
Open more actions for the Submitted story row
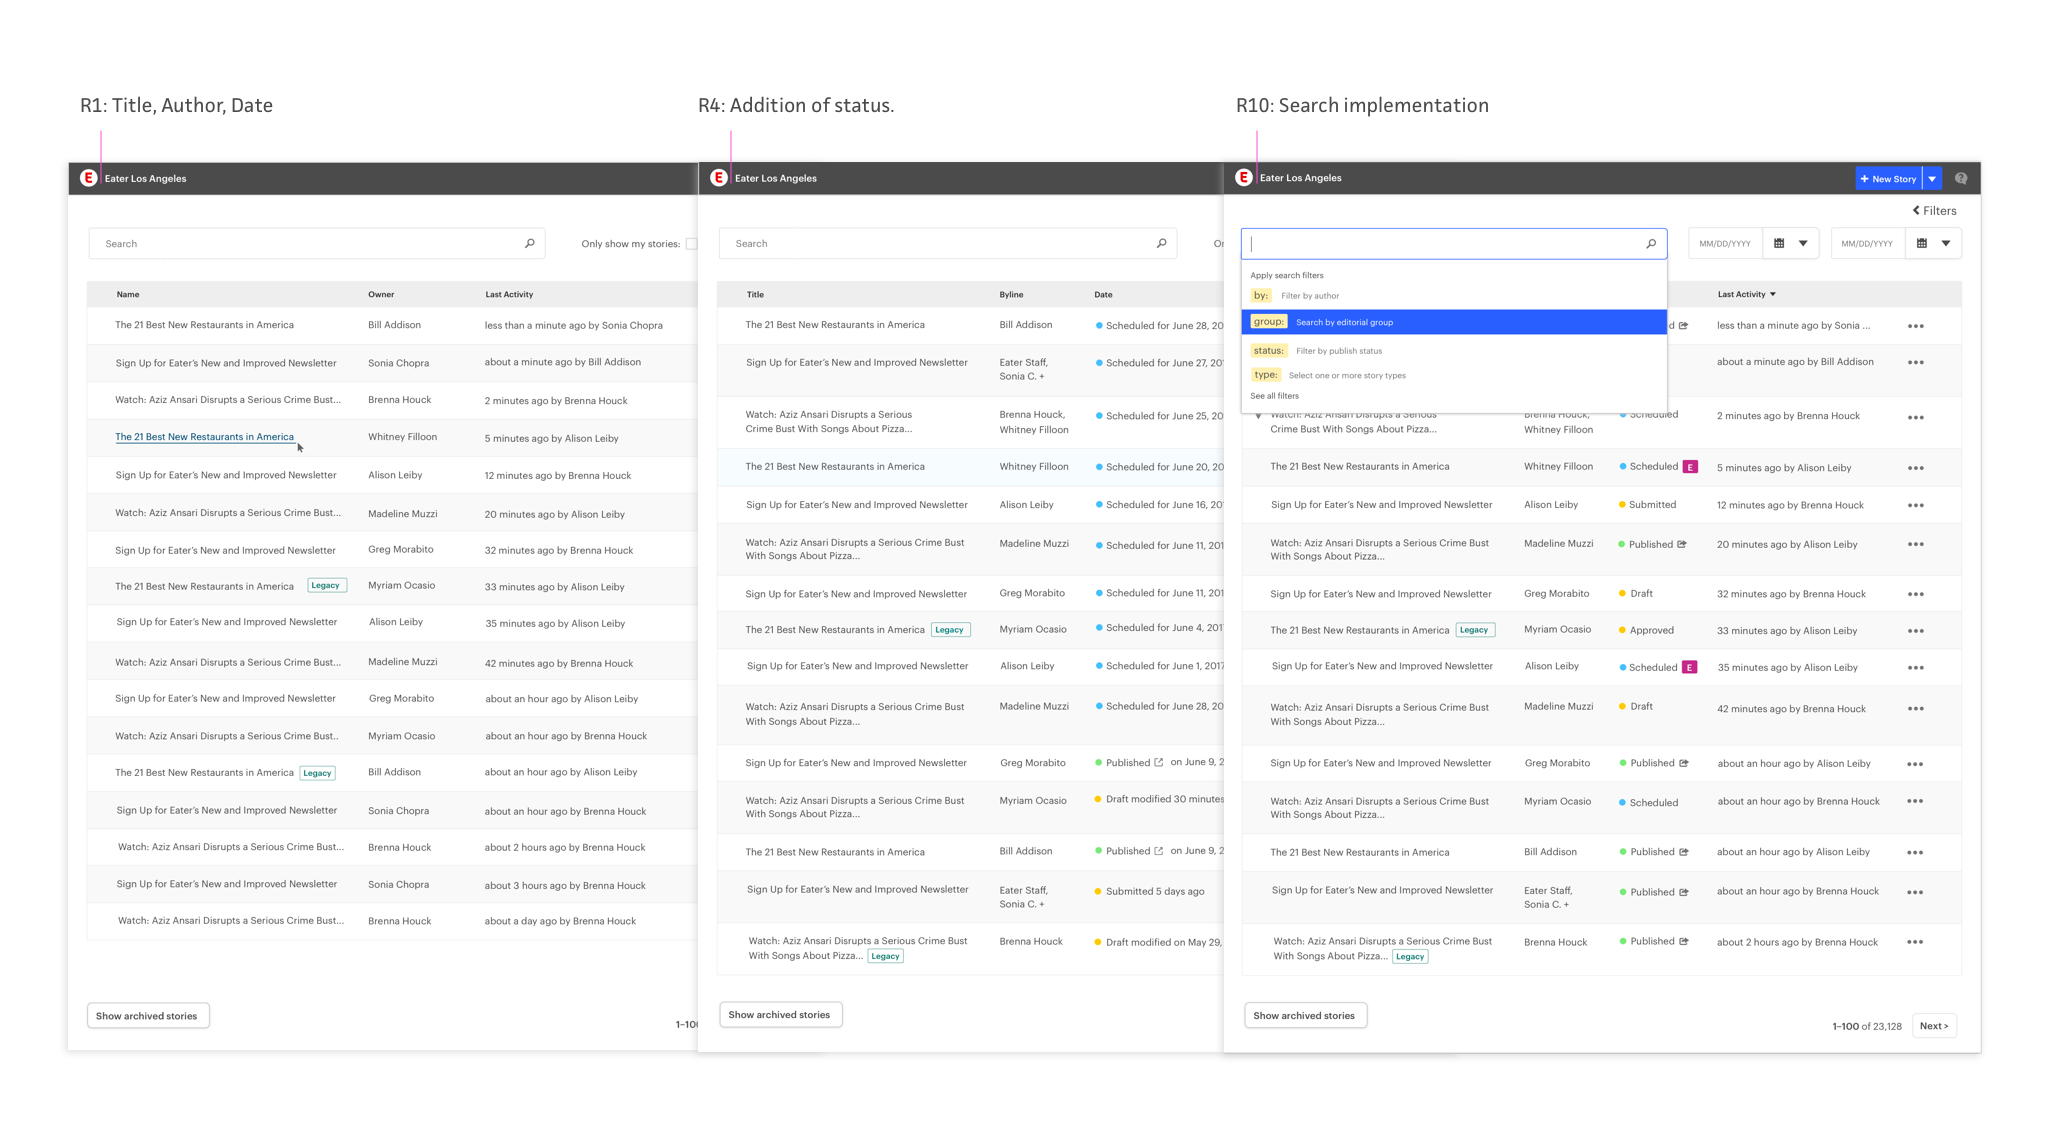[1916, 505]
